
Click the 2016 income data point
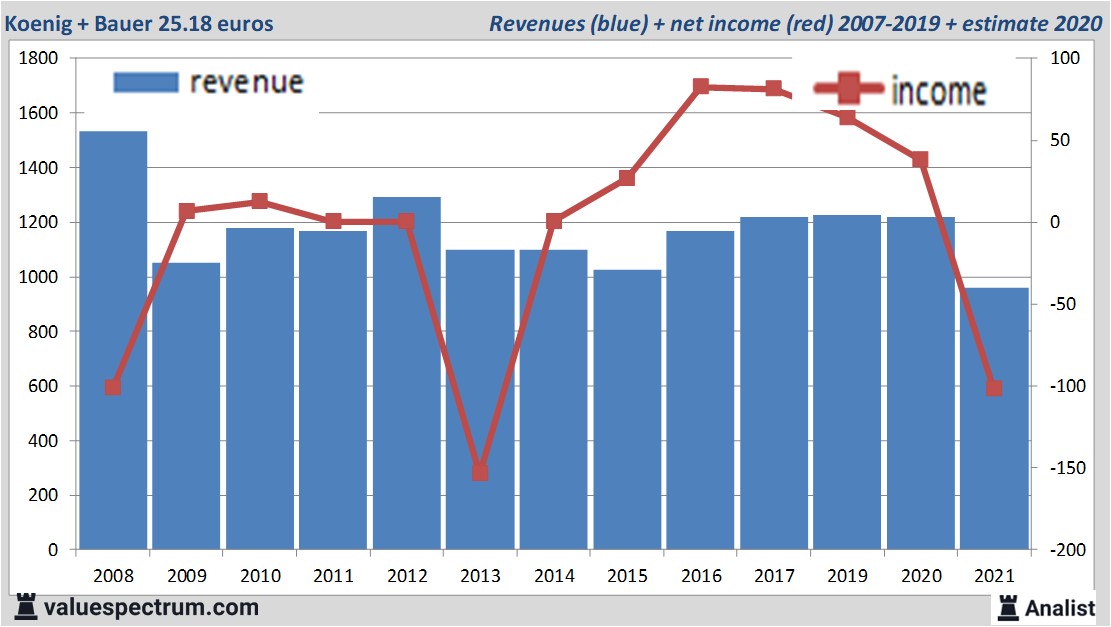pyautogui.click(x=700, y=87)
